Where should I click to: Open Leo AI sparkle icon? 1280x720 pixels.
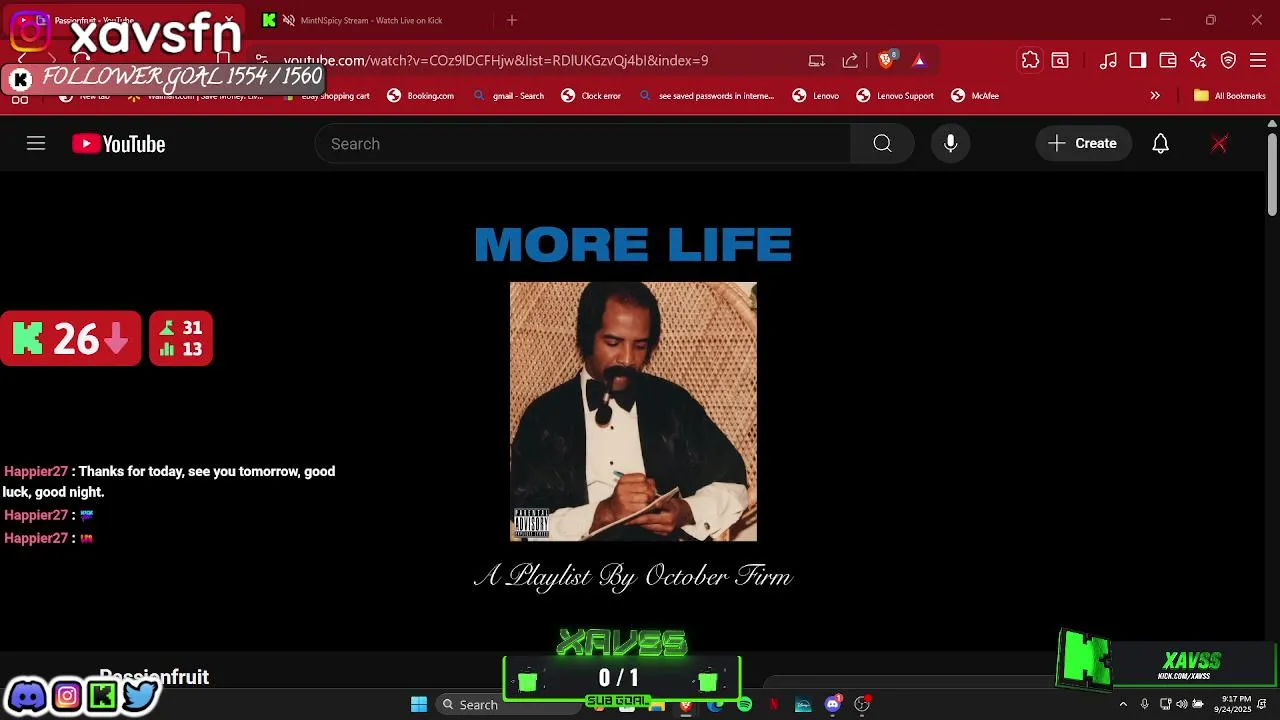[1198, 60]
